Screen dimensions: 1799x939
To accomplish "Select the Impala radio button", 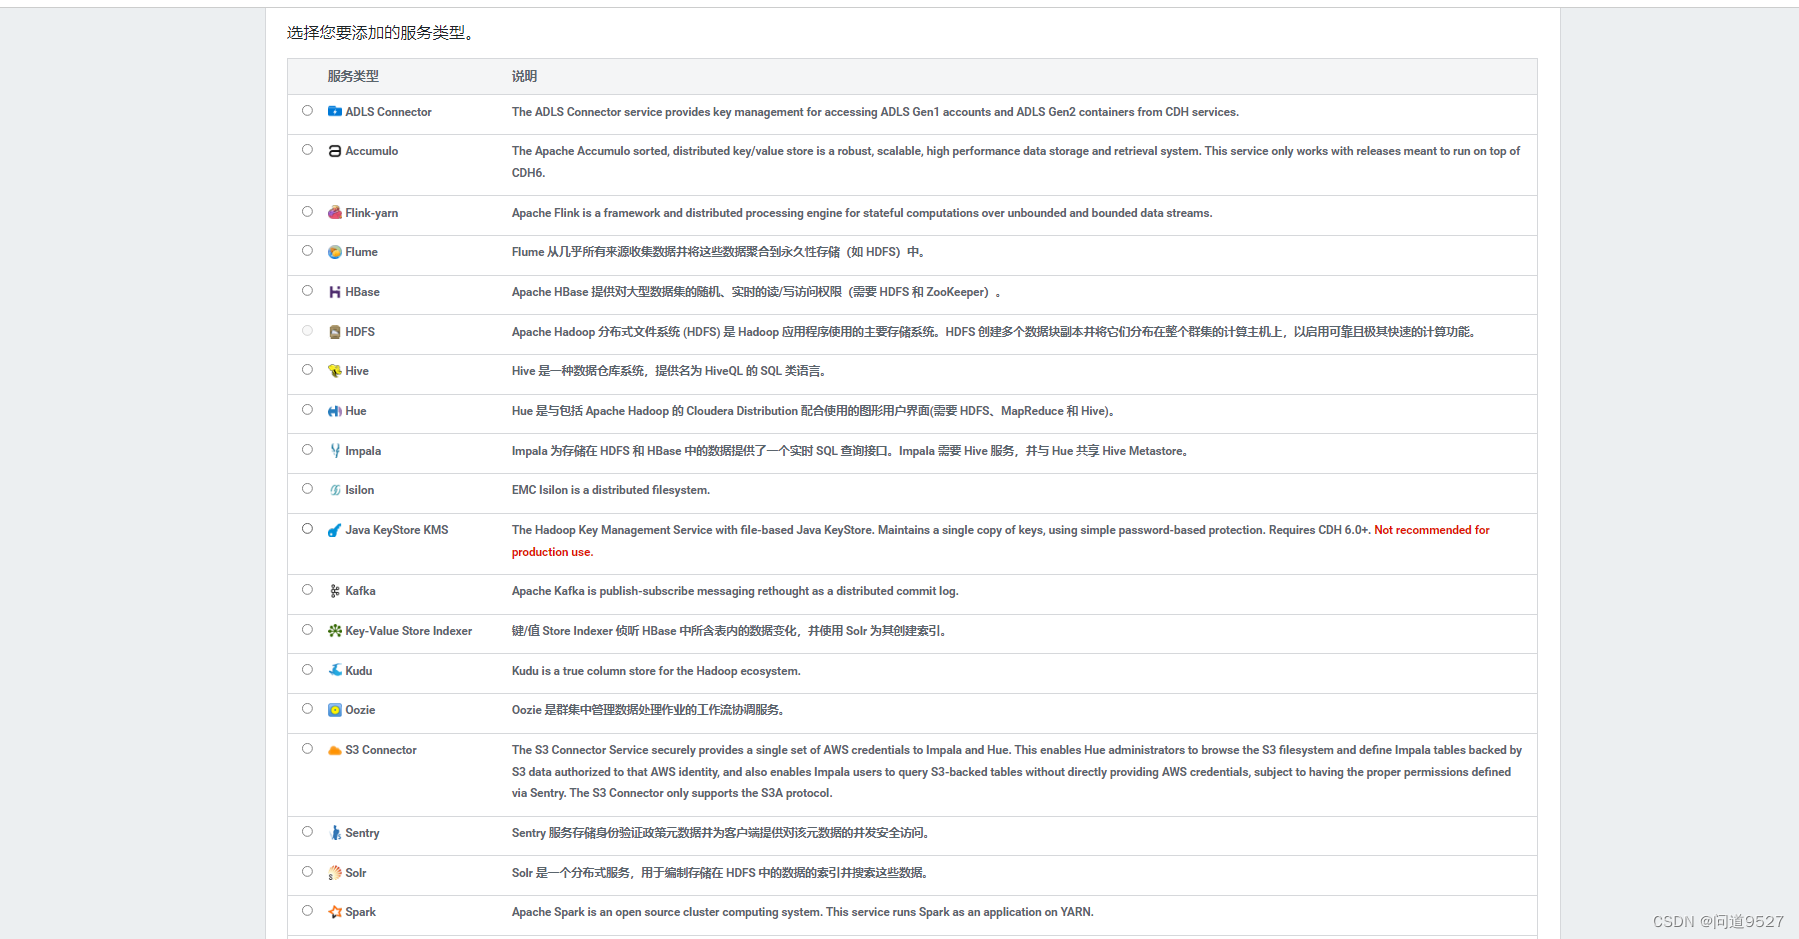I will pos(307,450).
